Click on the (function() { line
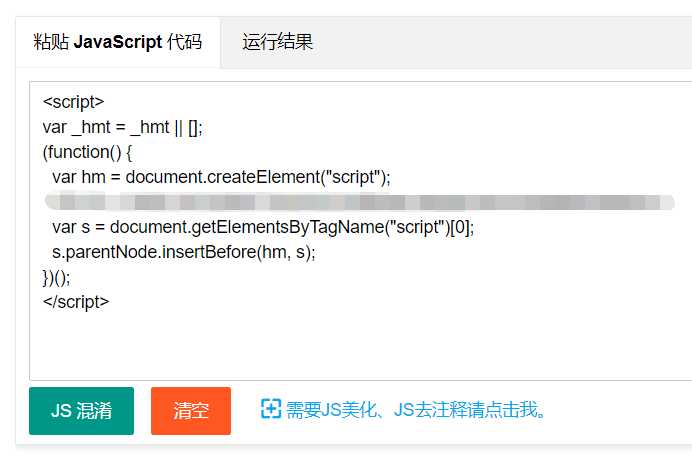Screen dimensions: 692x454 point(87,152)
